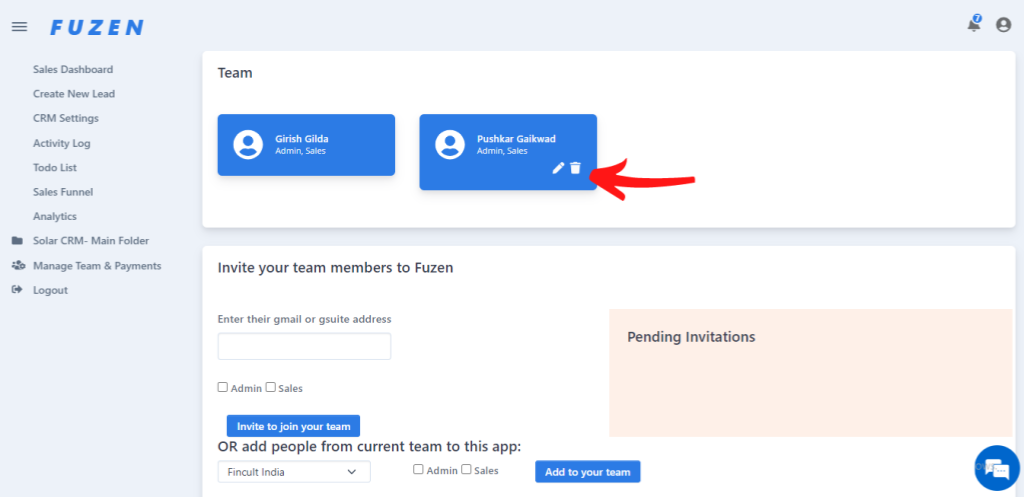Open Analytics in the sidebar
Screen dimensions: 1024x497
click(55, 216)
